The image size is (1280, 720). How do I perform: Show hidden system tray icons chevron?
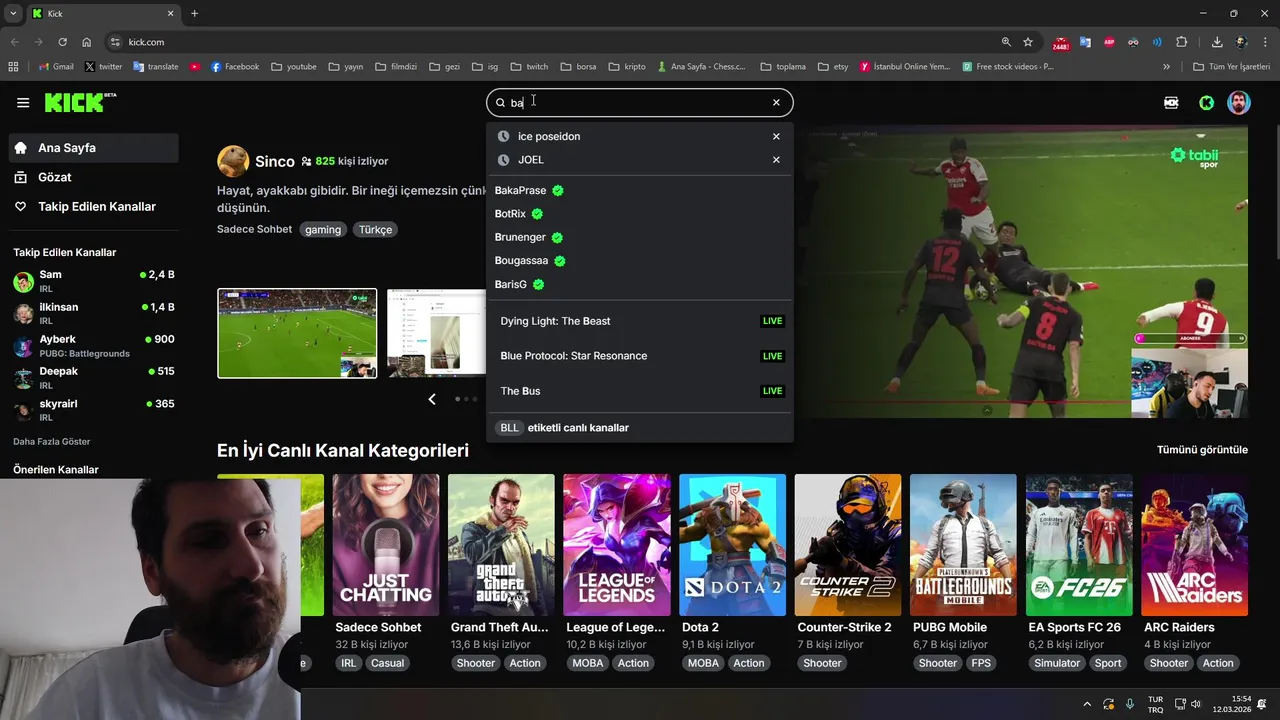(x=1087, y=704)
